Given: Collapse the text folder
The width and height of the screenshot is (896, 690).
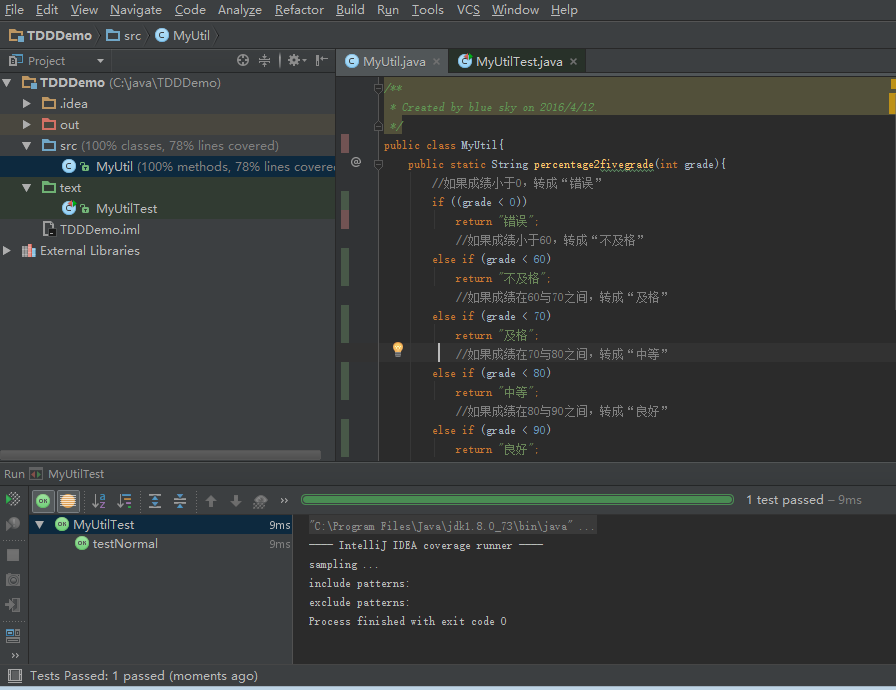Looking at the screenshot, I should pos(26,187).
